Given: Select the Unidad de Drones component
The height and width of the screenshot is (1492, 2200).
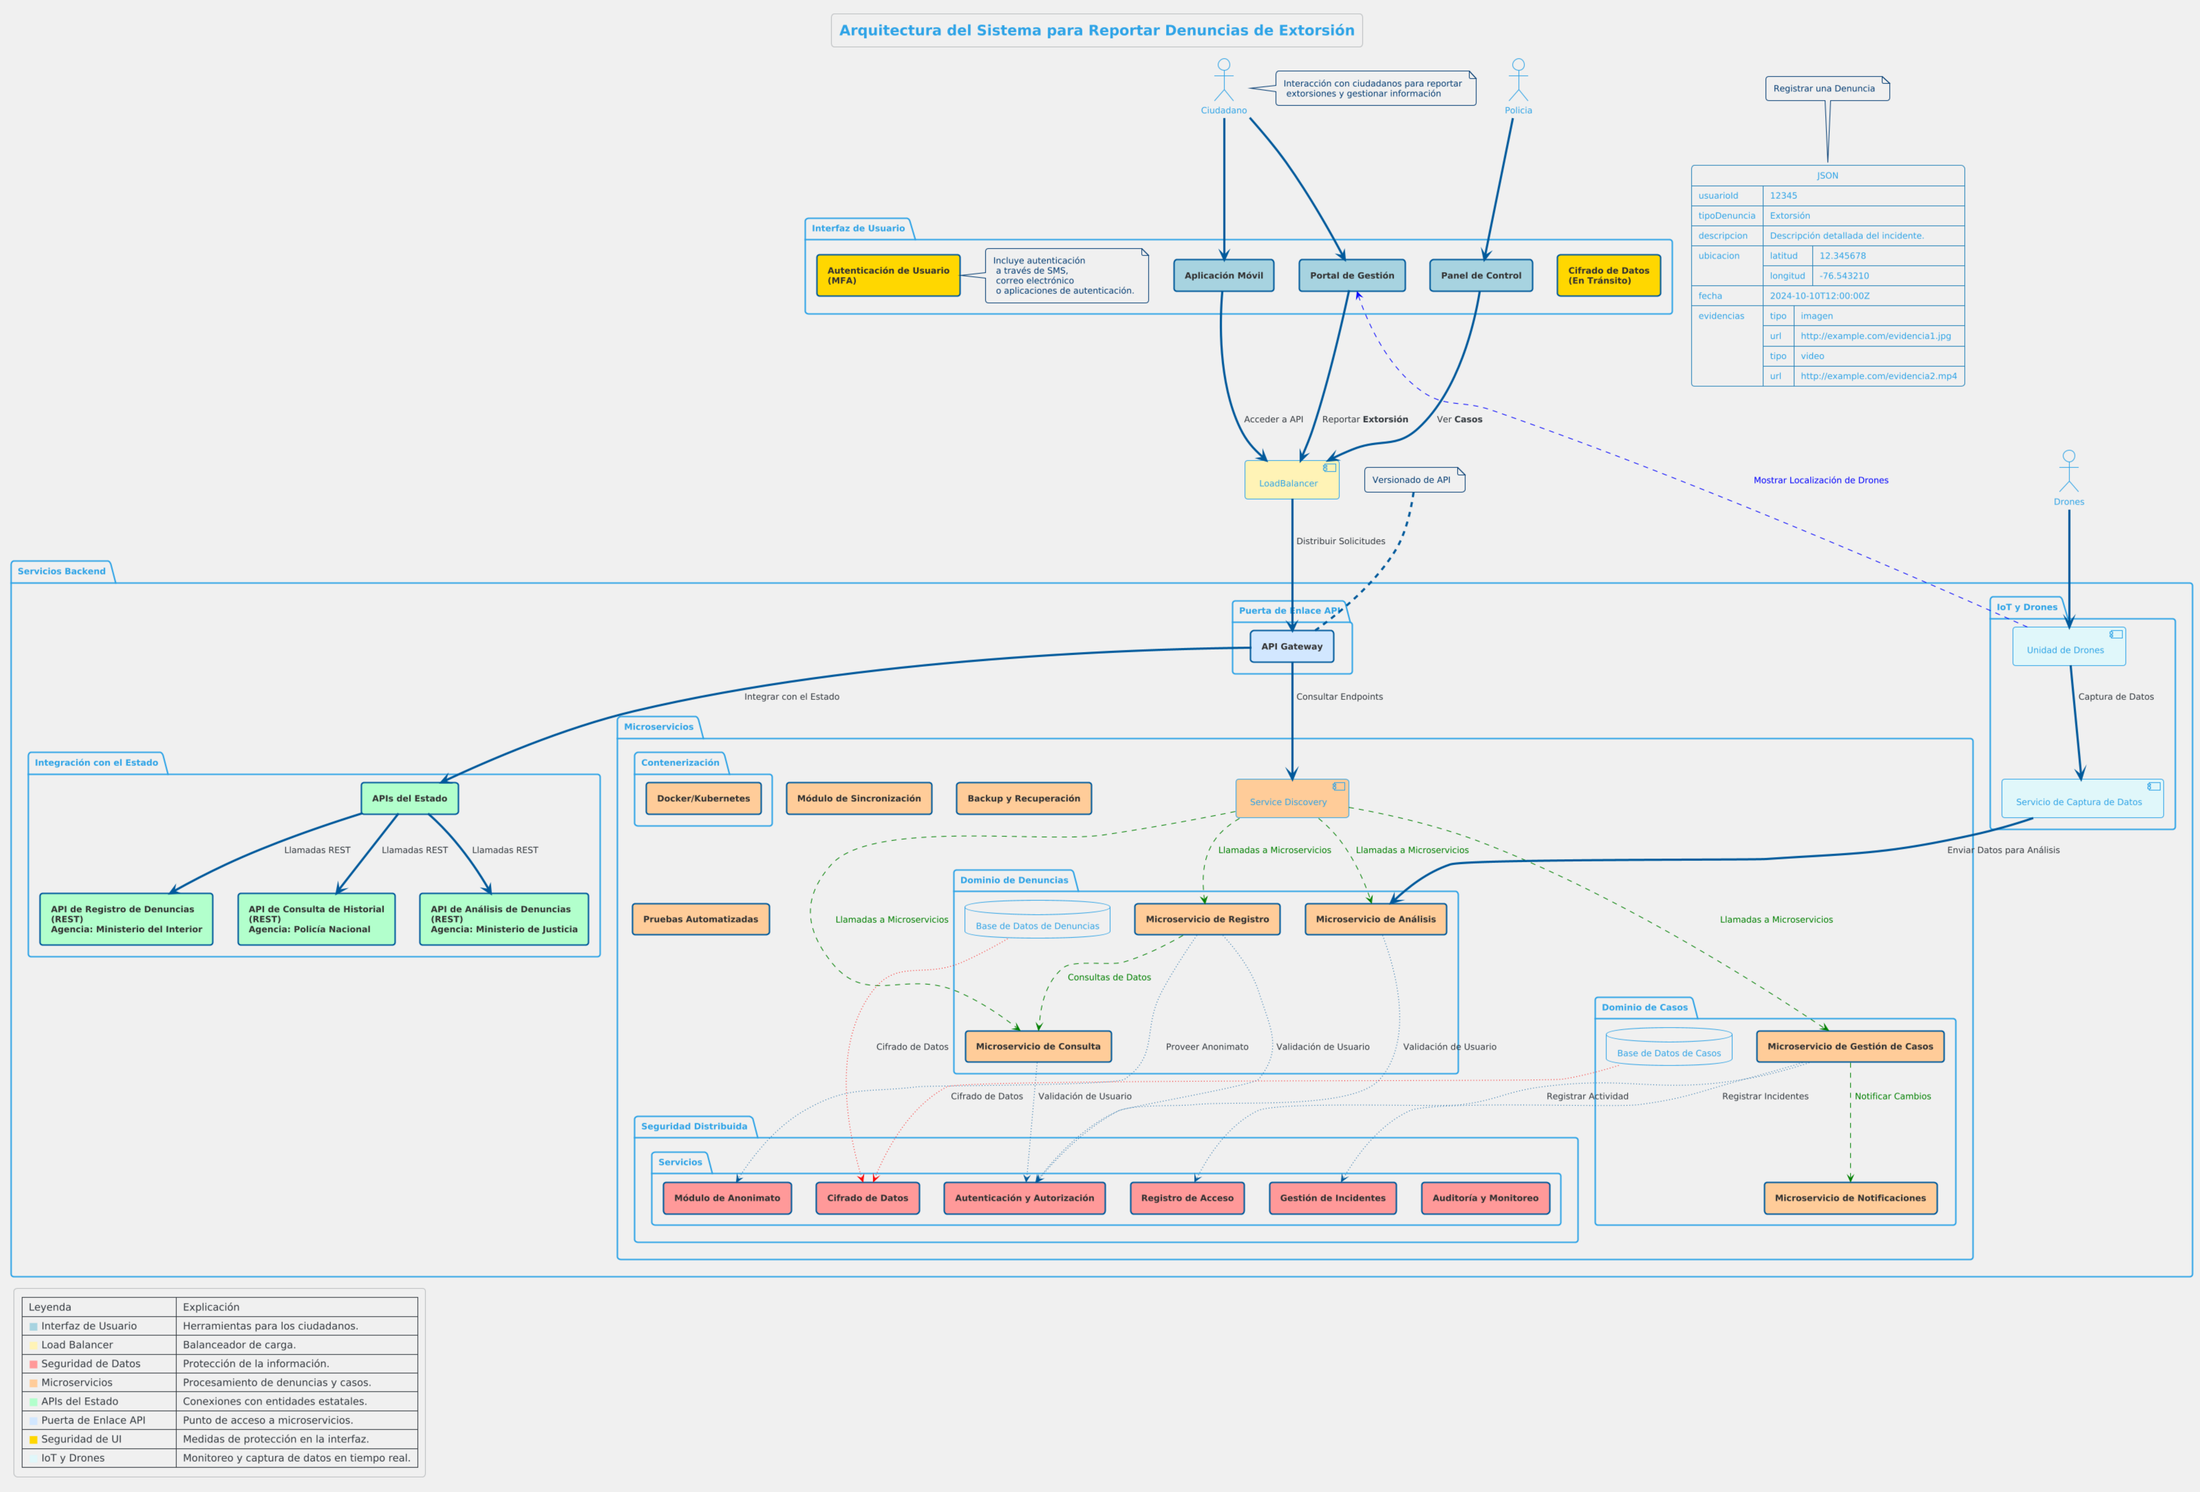Looking at the screenshot, I should [2069, 647].
